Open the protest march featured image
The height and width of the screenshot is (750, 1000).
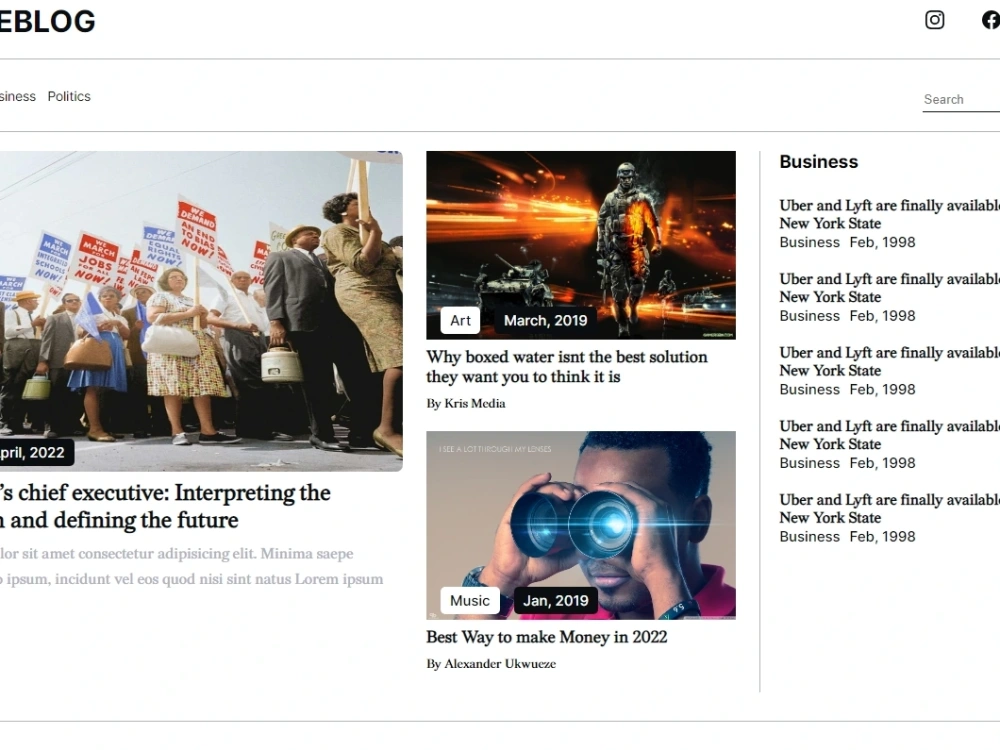[201, 311]
